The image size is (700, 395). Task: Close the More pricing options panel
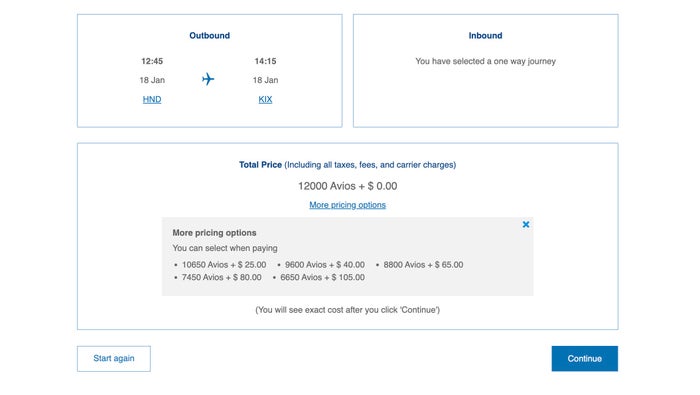pos(526,225)
